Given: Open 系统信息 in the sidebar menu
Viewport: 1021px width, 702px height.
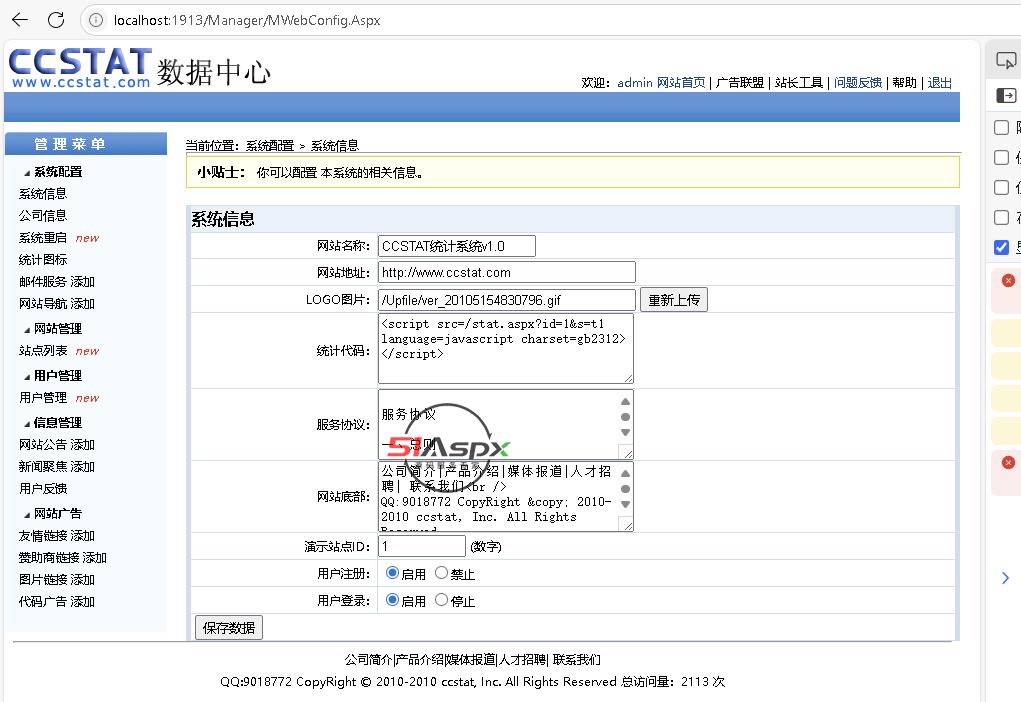Looking at the screenshot, I should pos(43,194).
